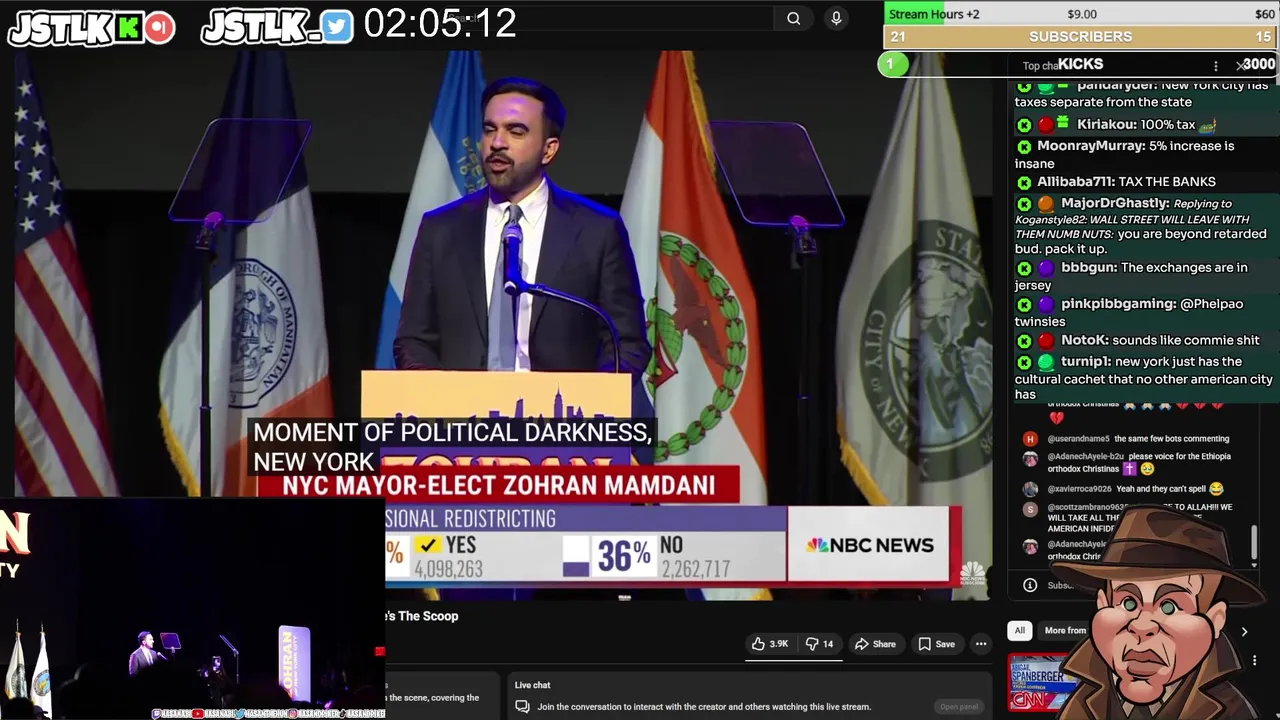The image size is (1280, 720).
Task: Click the green avatar beside turnip1
Action: coord(1046,362)
